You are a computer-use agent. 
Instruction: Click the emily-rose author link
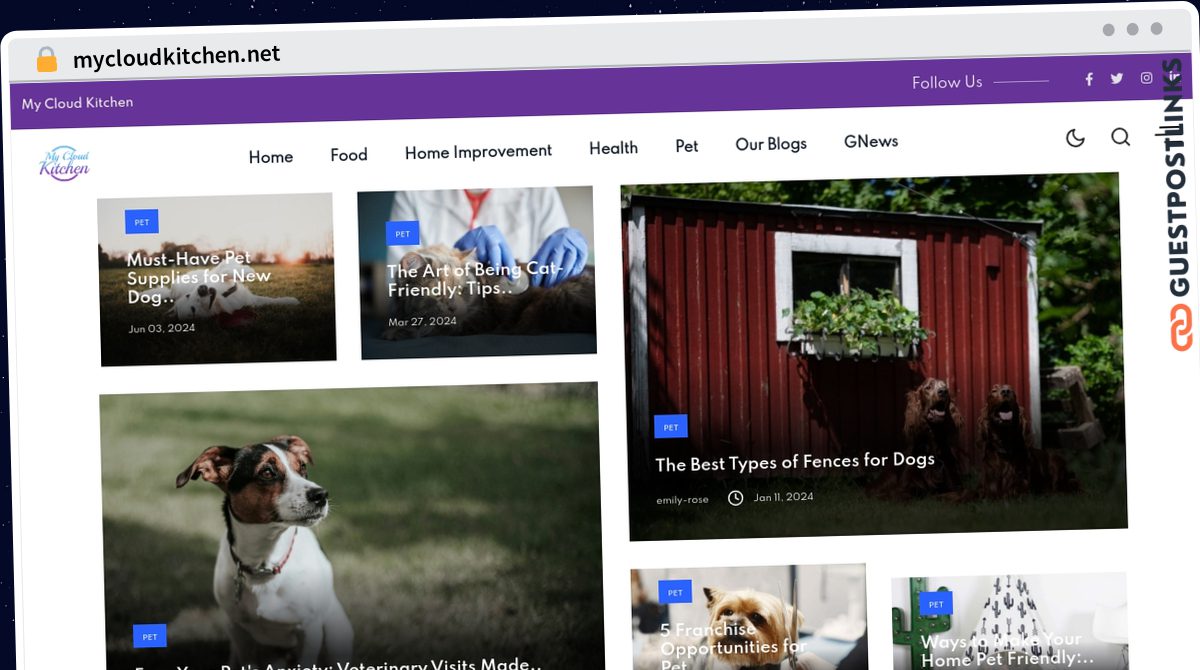coord(682,499)
